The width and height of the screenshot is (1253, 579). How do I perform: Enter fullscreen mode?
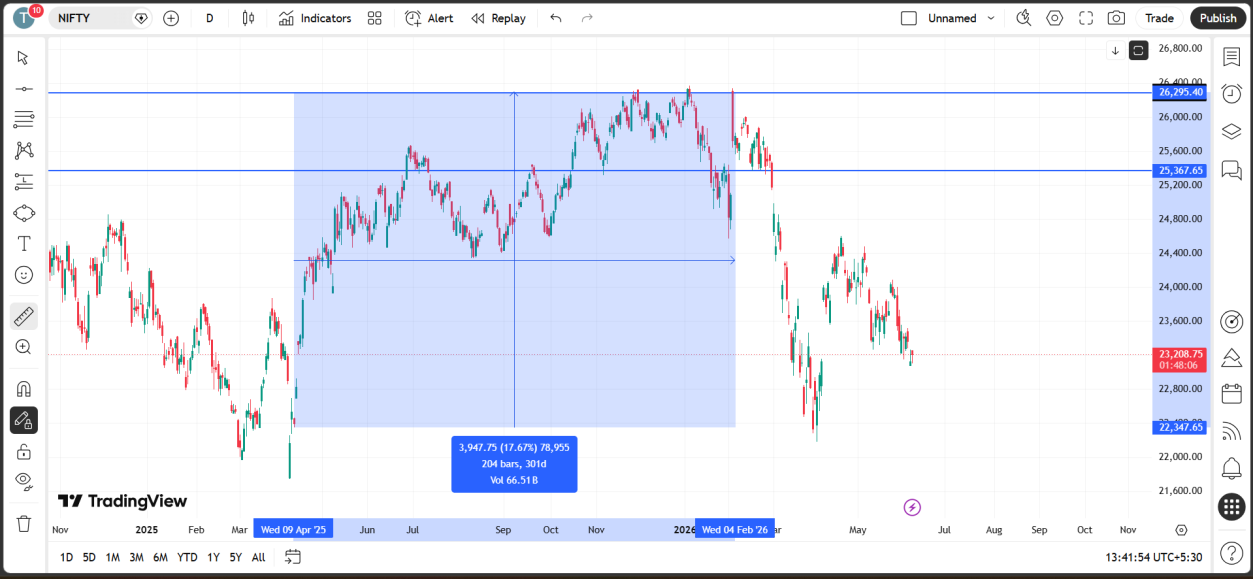pos(1086,18)
